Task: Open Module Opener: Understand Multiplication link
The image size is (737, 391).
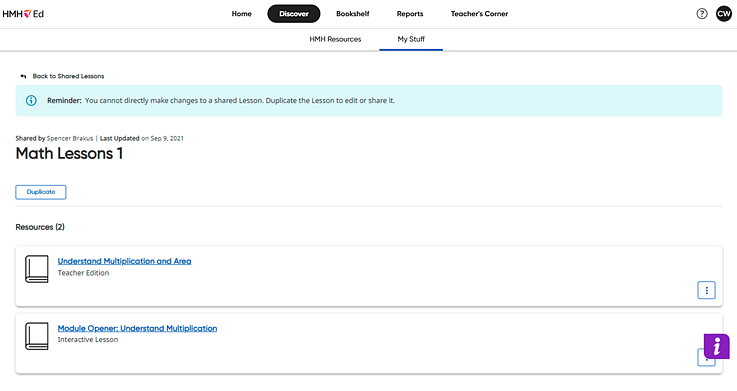Action: click(x=137, y=328)
